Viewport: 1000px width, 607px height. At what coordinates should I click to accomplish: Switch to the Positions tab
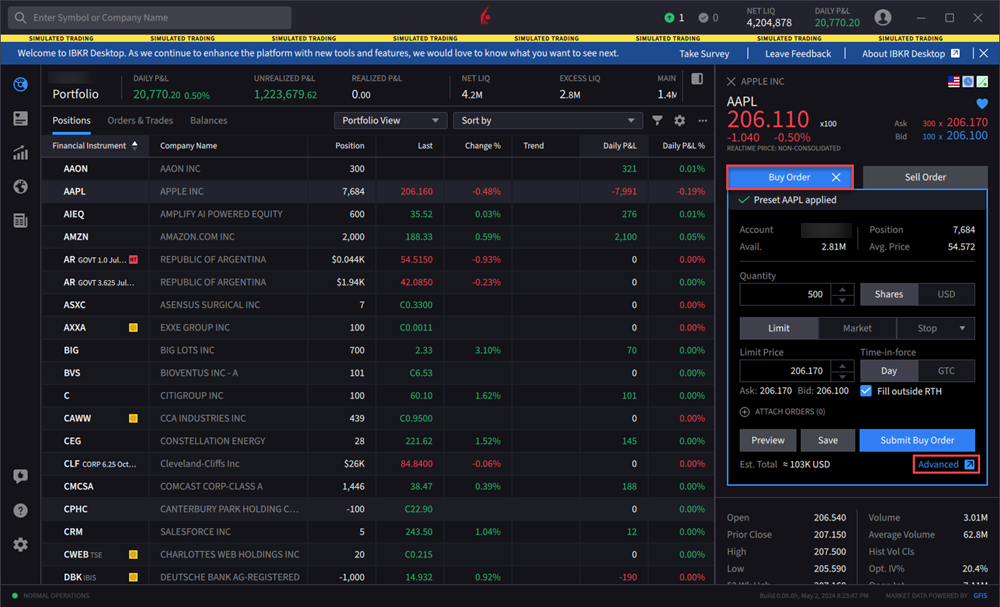(x=71, y=121)
